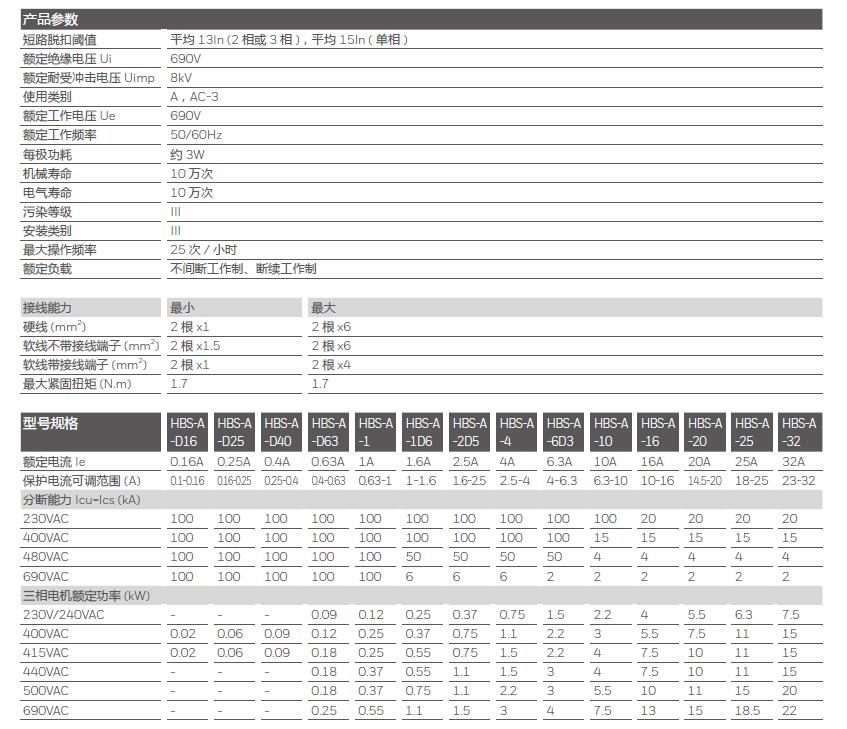The height and width of the screenshot is (729, 847).
Task: Click the 0.16A rated current cell
Action: pyautogui.click(x=187, y=462)
